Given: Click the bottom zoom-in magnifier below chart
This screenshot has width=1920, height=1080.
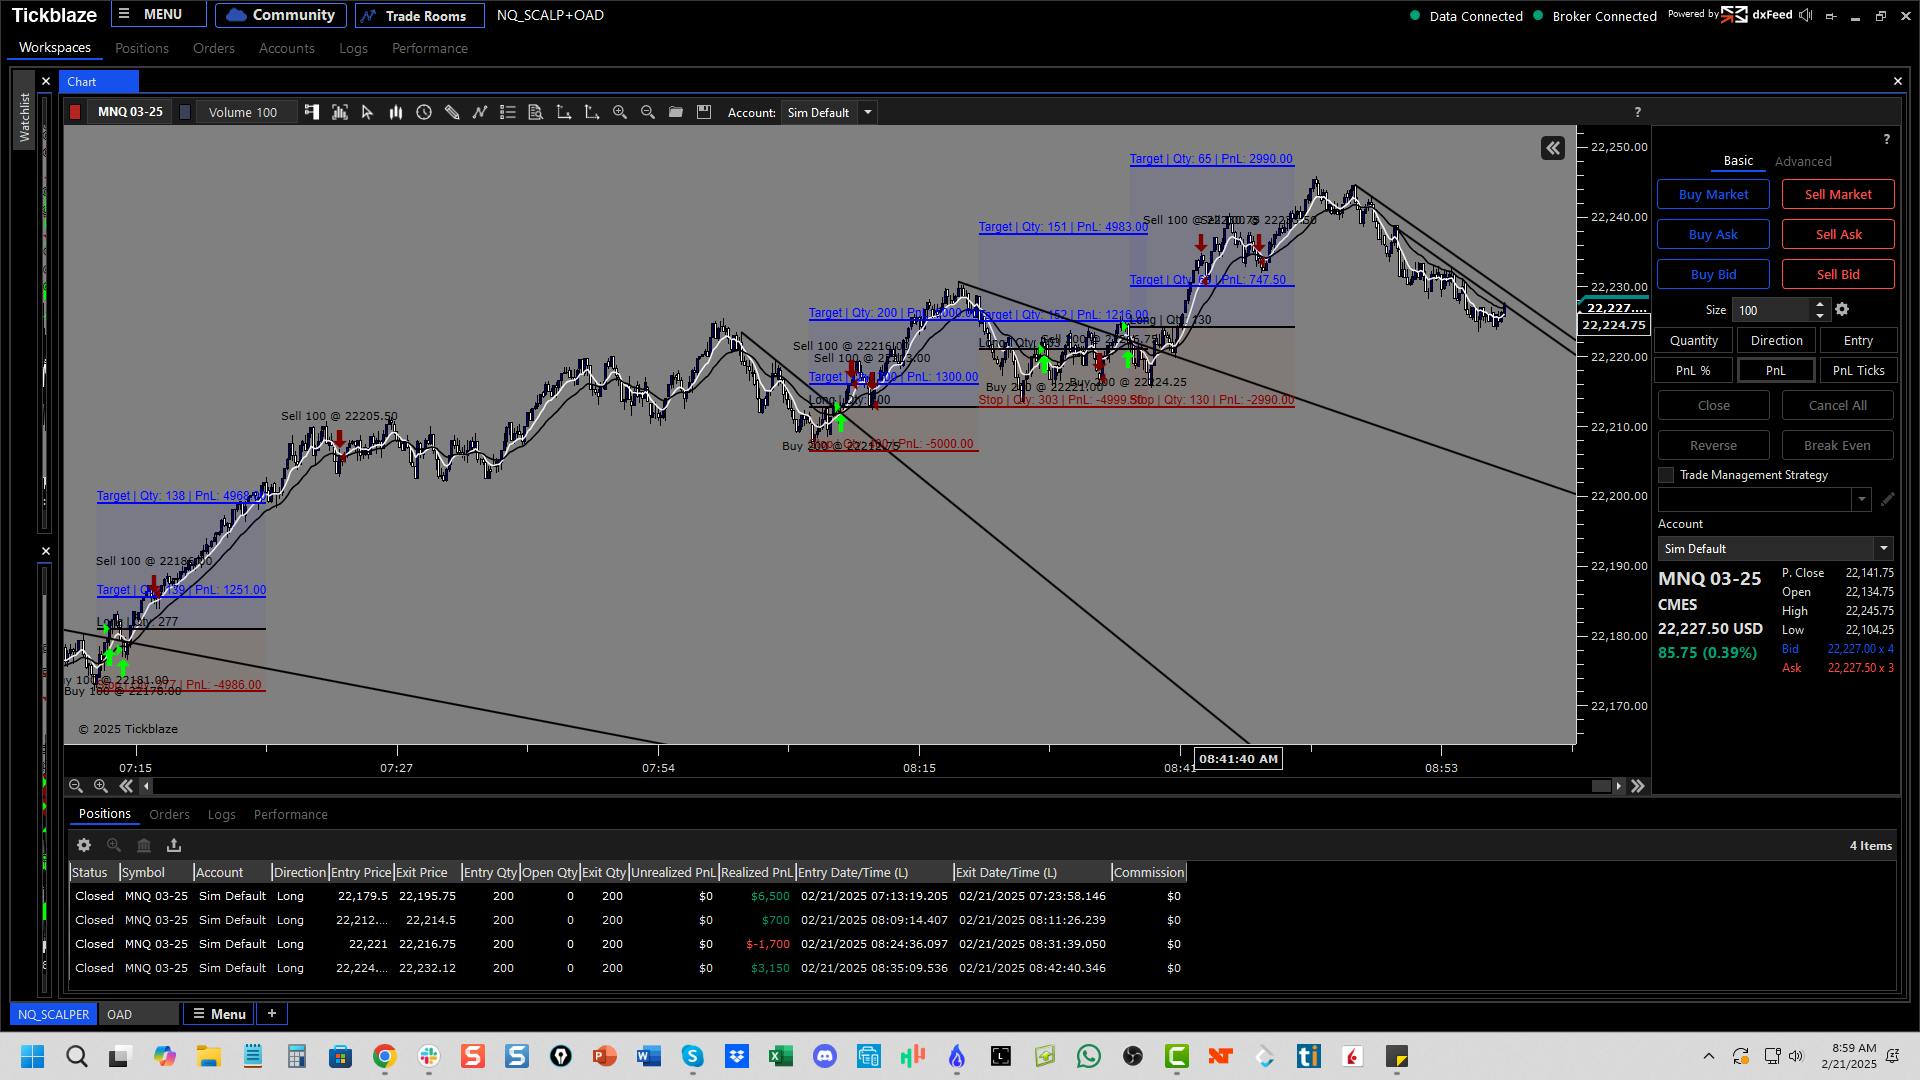Looking at the screenshot, I should click(101, 786).
